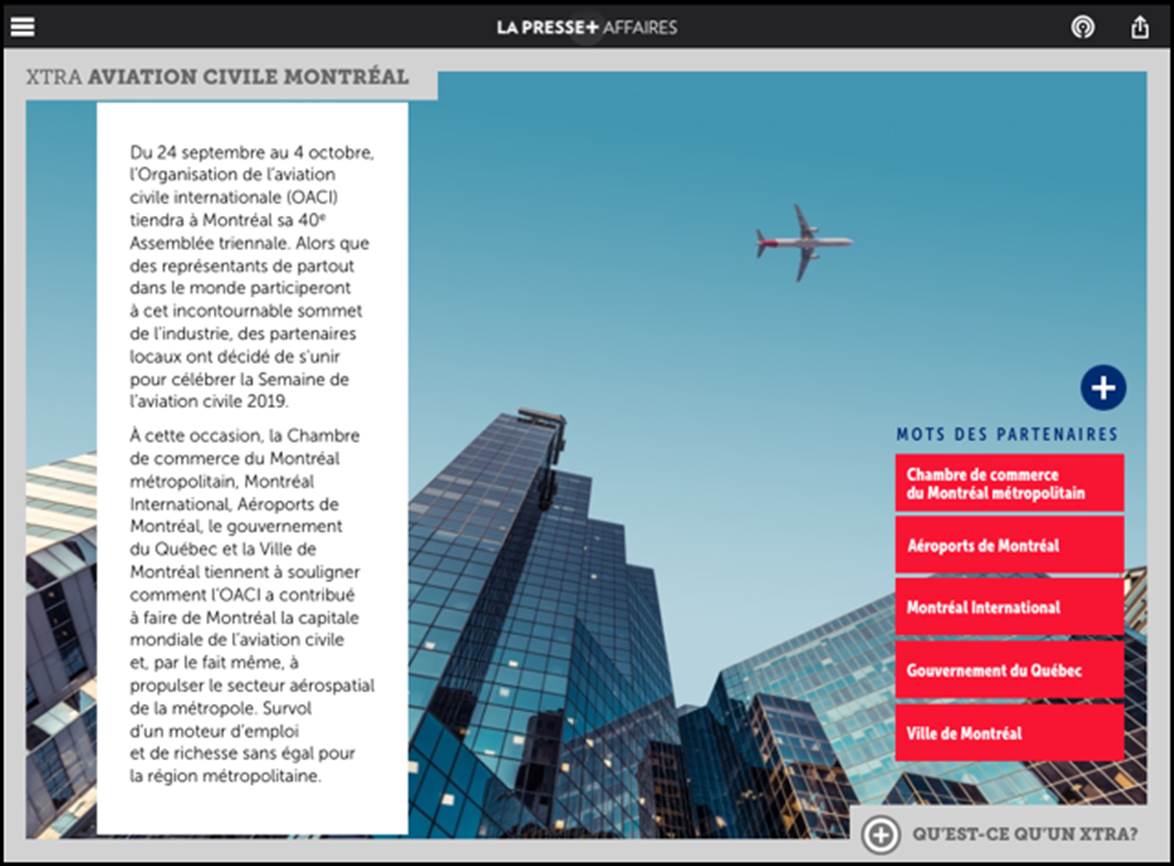Click the La Presse+ logo

(547, 27)
